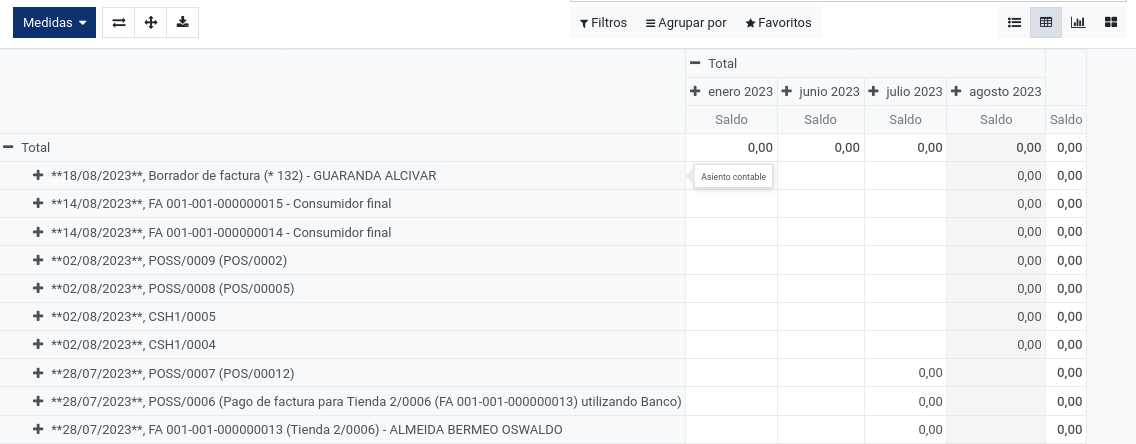Expand the agosto 2023 column
This screenshot has height=444, width=1136.
995,91
